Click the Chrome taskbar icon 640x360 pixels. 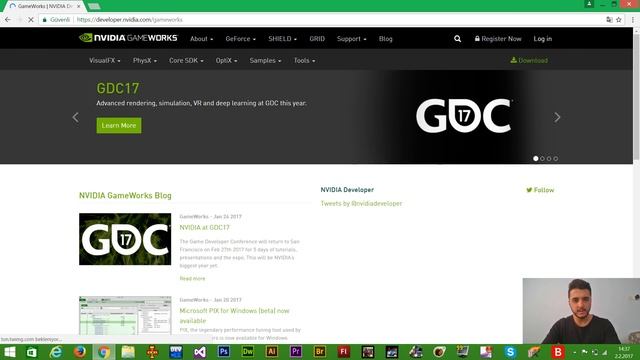pyautogui.click(x=104, y=352)
